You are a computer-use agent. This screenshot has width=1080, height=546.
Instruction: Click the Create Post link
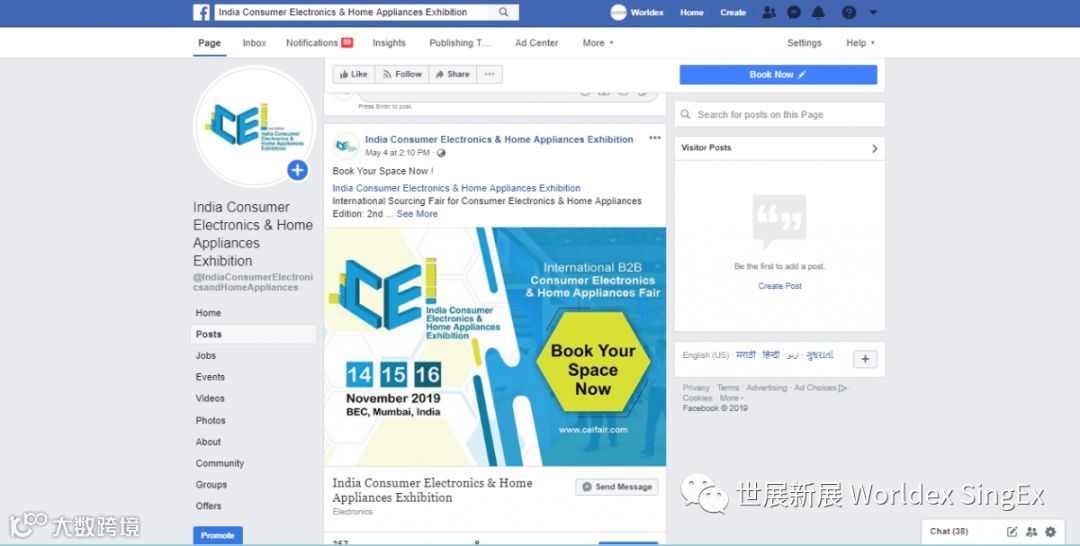click(780, 286)
